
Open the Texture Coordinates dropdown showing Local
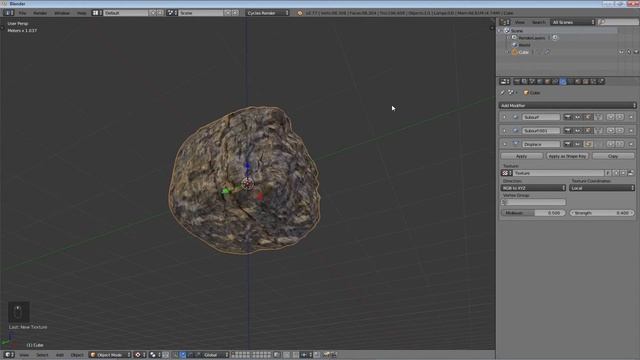602,188
